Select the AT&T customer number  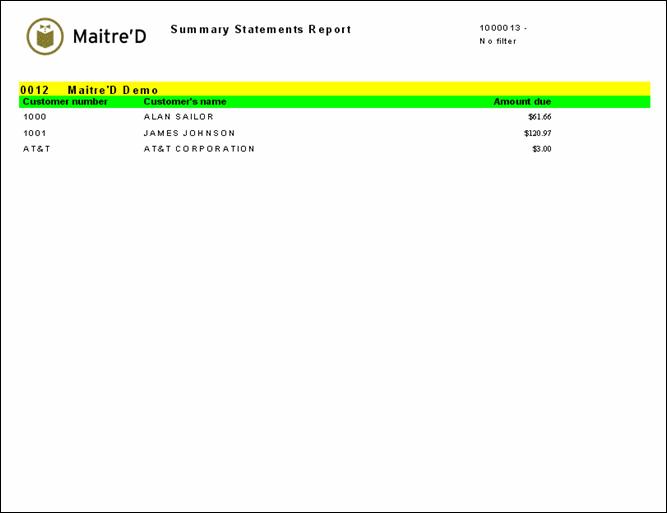[37, 149]
